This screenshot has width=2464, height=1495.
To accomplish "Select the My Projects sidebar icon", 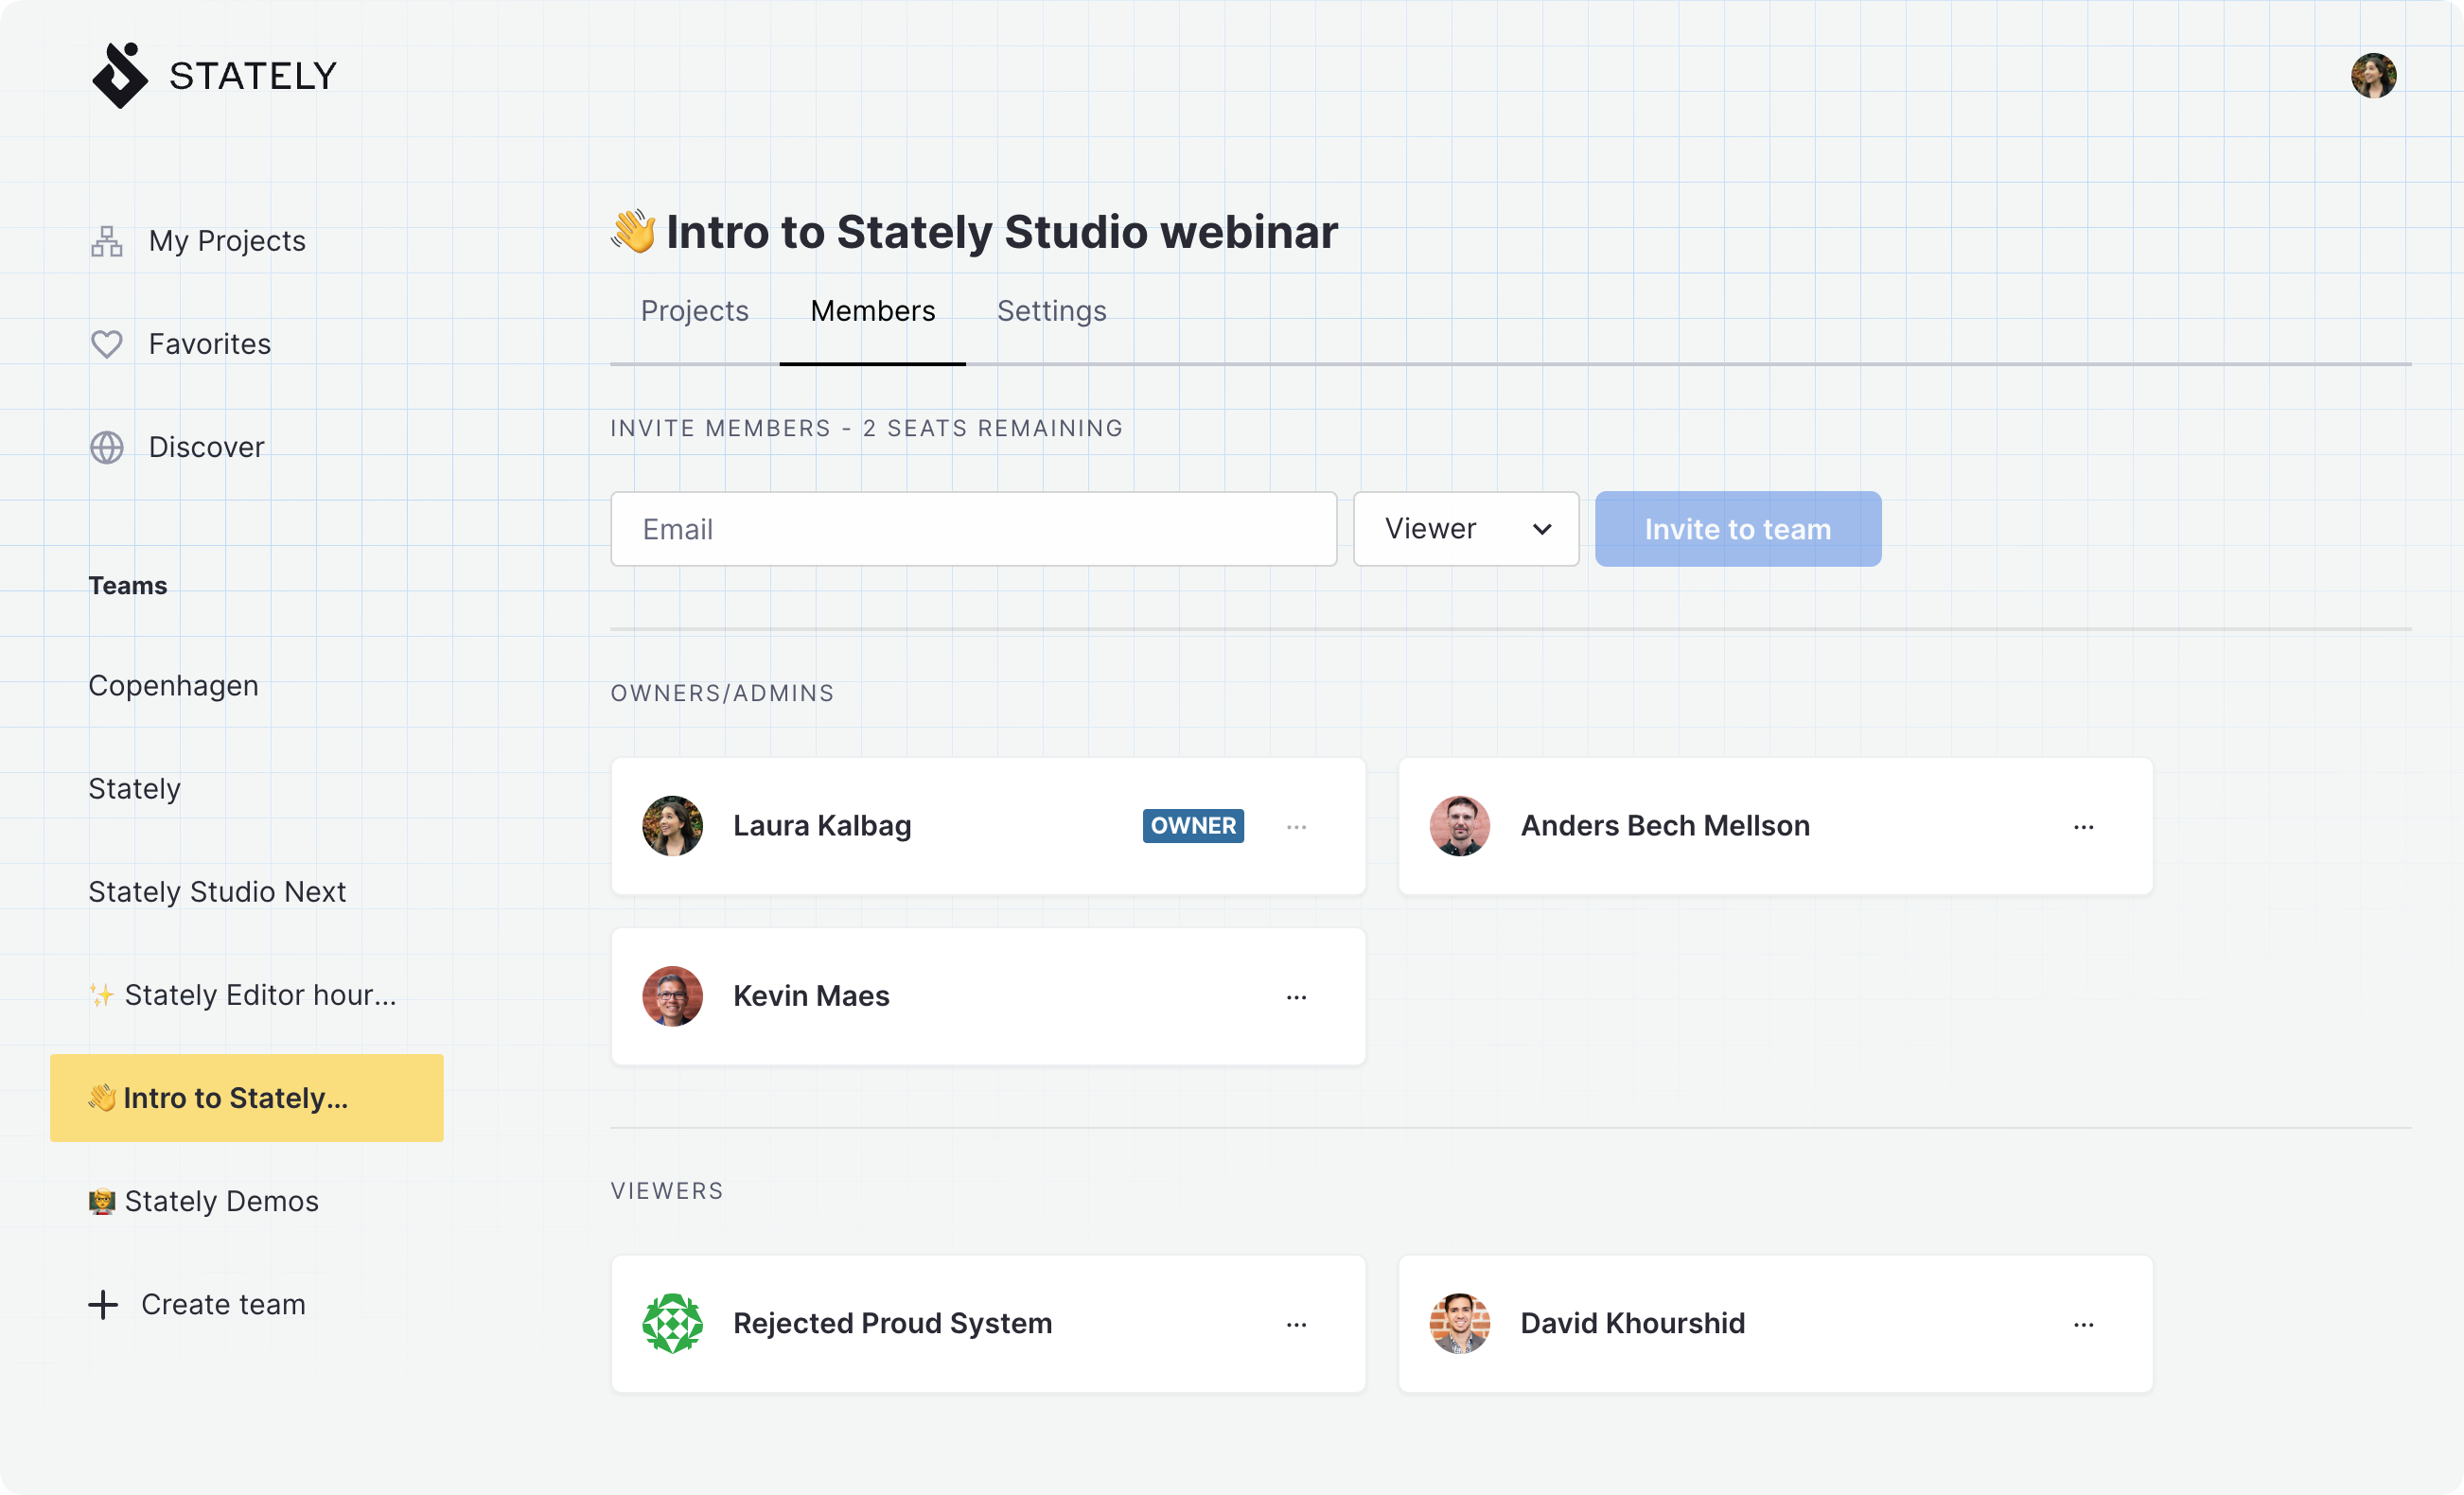I will pyautogui.click(x=107, y=240).
